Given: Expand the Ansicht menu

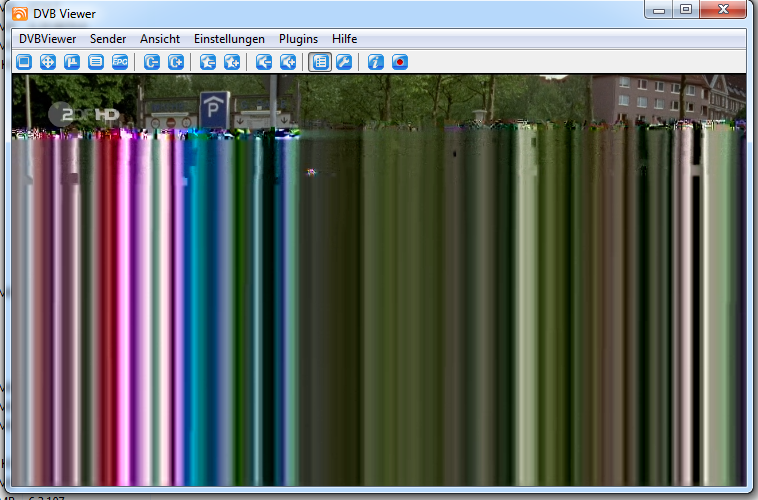Looking at the screenshot, I should coord(160,39).
